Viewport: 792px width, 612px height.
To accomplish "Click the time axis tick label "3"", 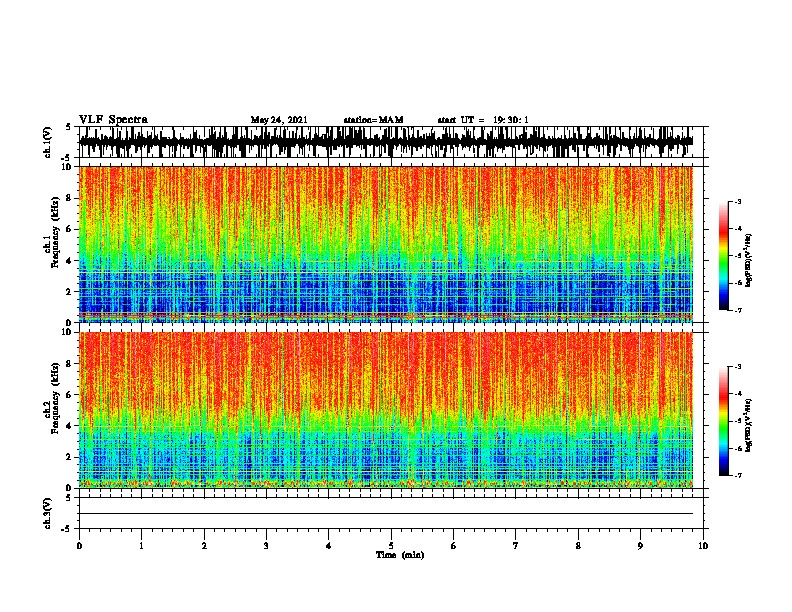I will click(x=266, y=546).
